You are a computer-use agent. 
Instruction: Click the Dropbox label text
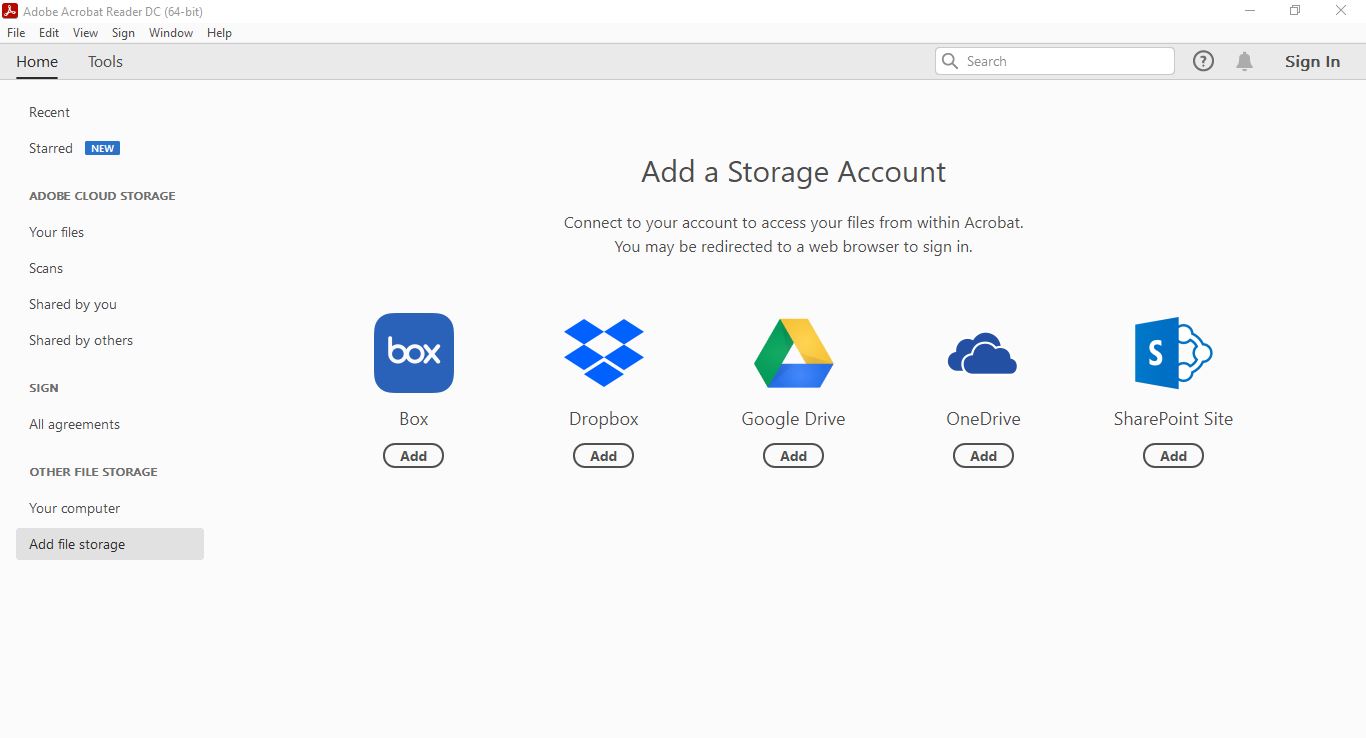(604, 419)
